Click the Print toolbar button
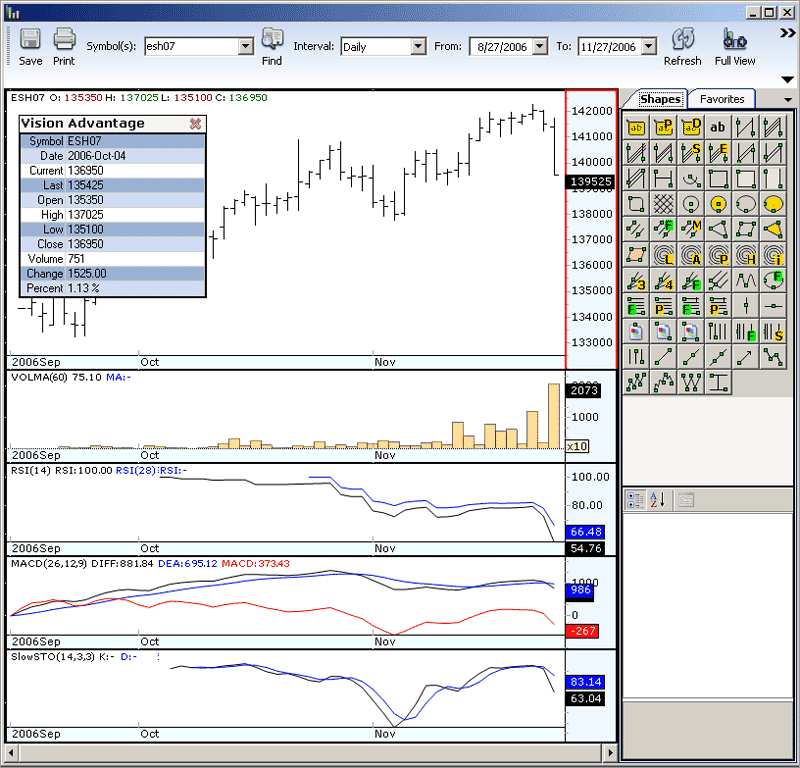 (64, 47)
